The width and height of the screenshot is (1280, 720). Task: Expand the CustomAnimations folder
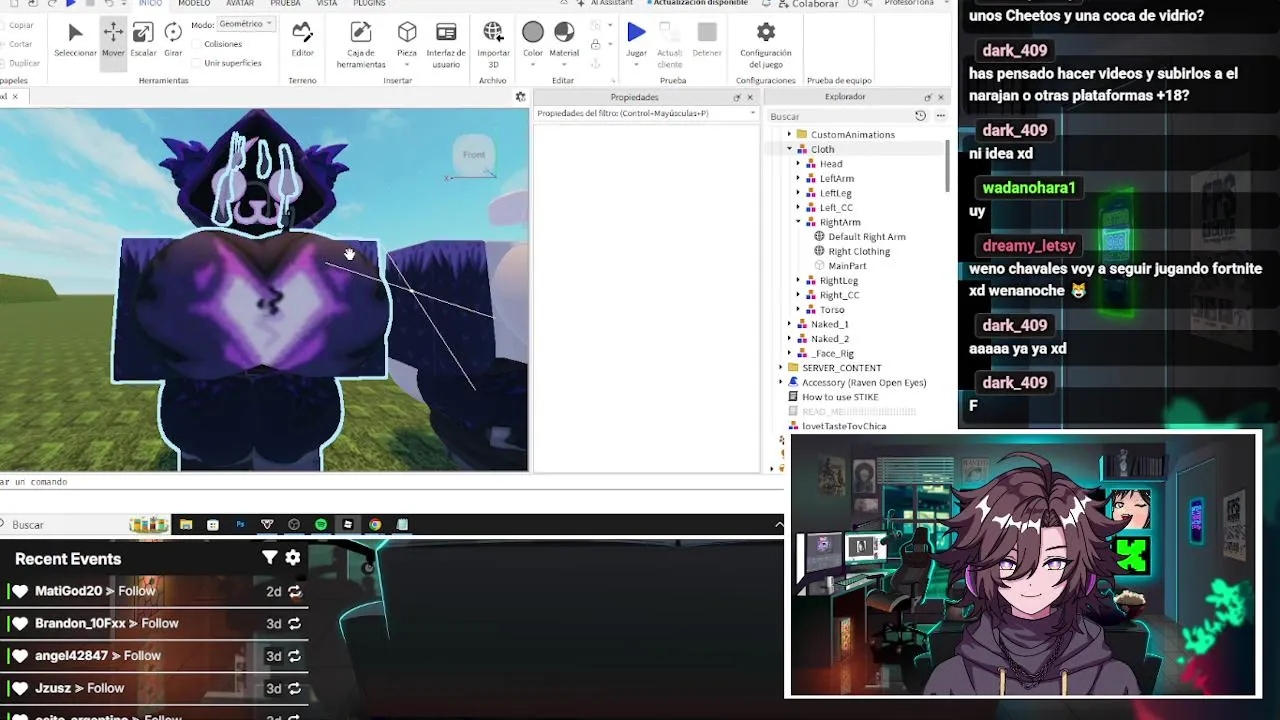click(x=789, y=134)
